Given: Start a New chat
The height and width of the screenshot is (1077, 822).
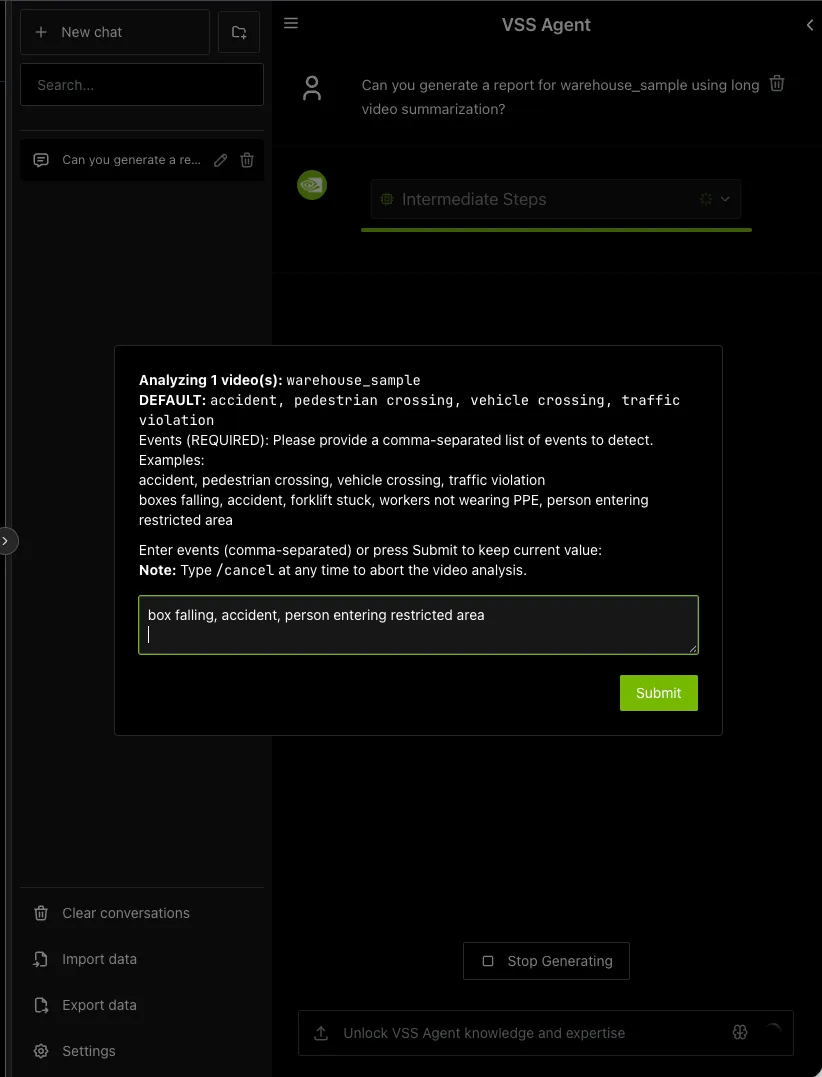Looking at the screenshot, I should point(115,32).
